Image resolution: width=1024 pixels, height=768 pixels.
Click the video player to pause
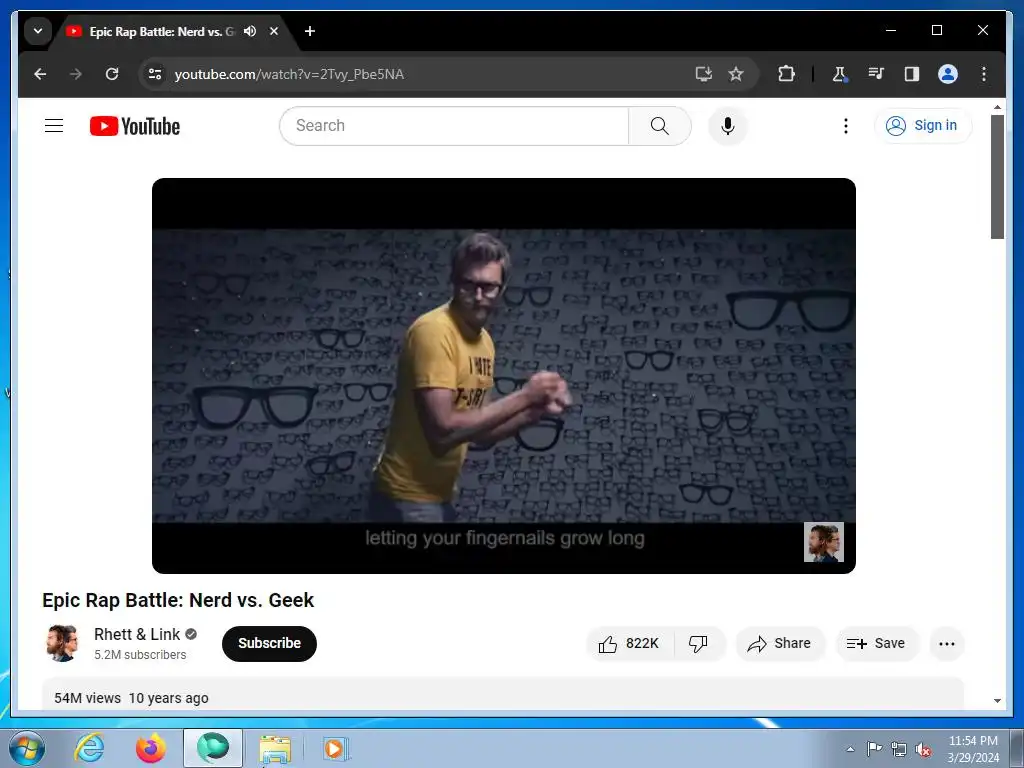[504, 376]
